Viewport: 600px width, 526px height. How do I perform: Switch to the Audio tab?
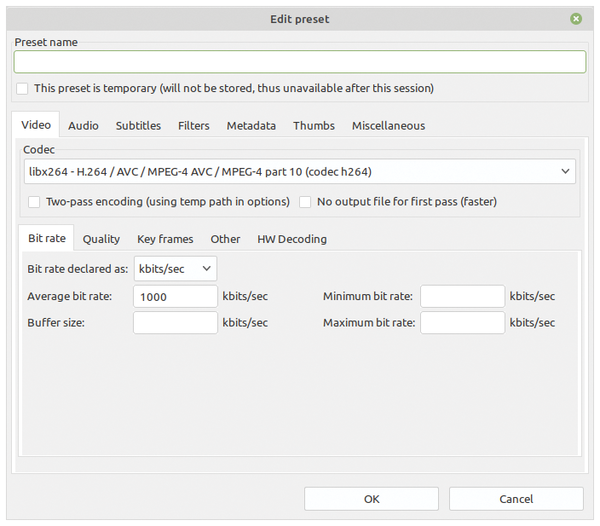point(83,125)
